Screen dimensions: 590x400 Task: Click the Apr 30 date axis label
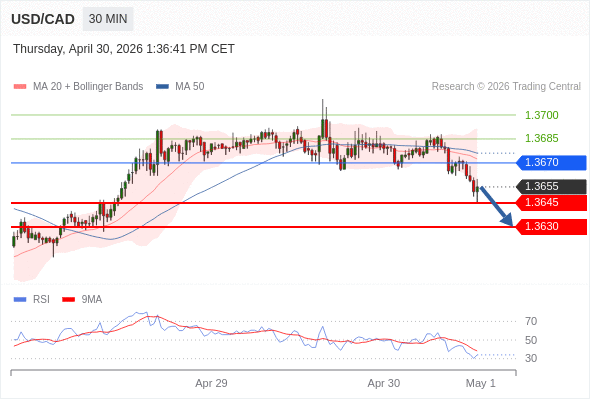pyautogui.click(x=383, y=383)
